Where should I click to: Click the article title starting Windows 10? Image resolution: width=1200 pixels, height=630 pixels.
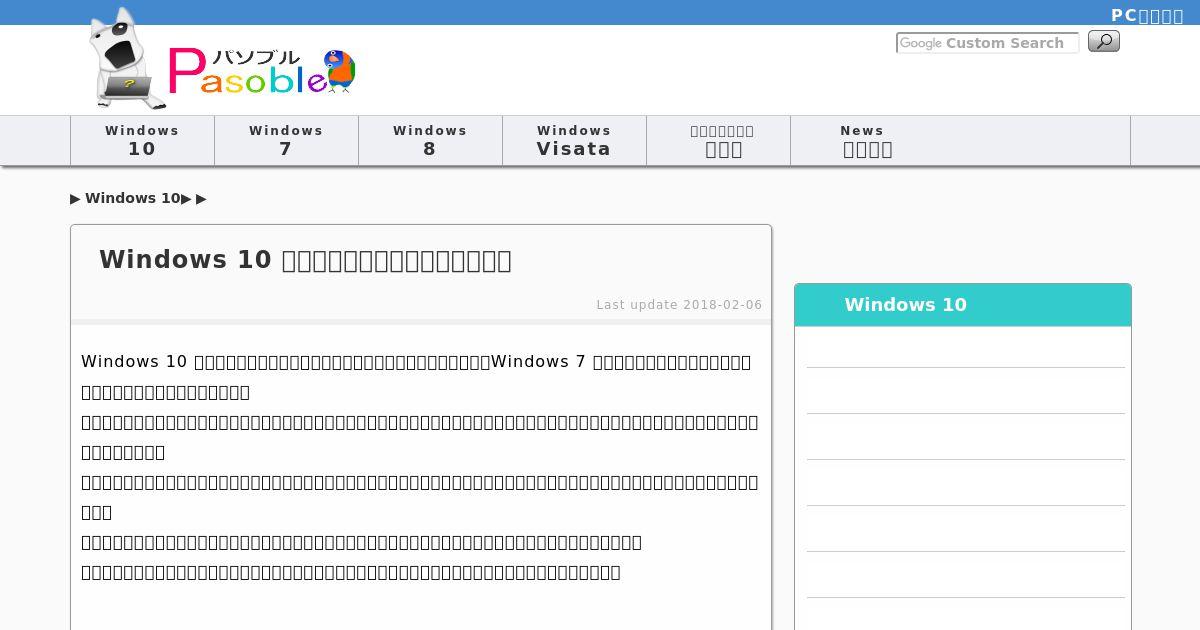coord(305,260)
